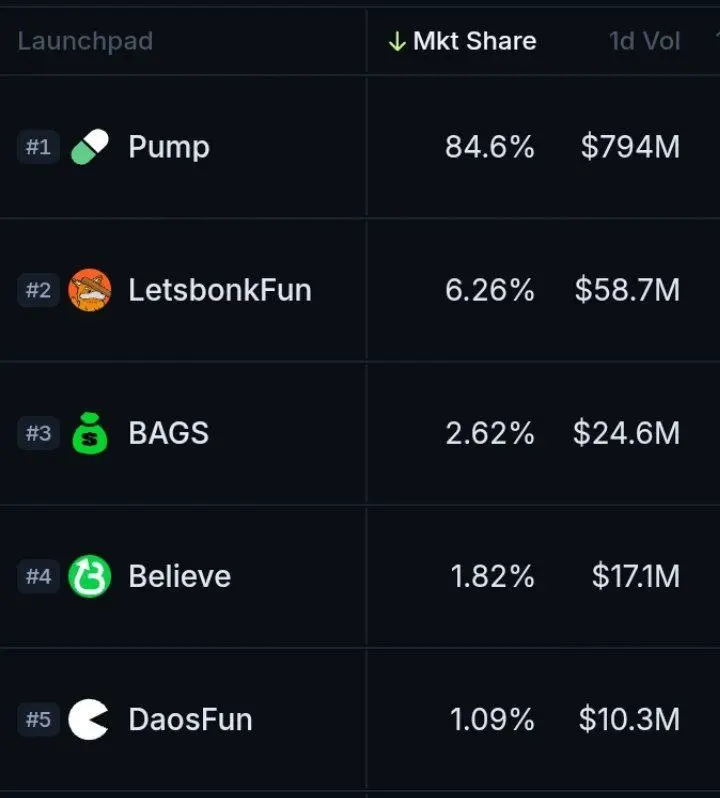
Task: Select the #3 rank badge
Action: point(38,433)
